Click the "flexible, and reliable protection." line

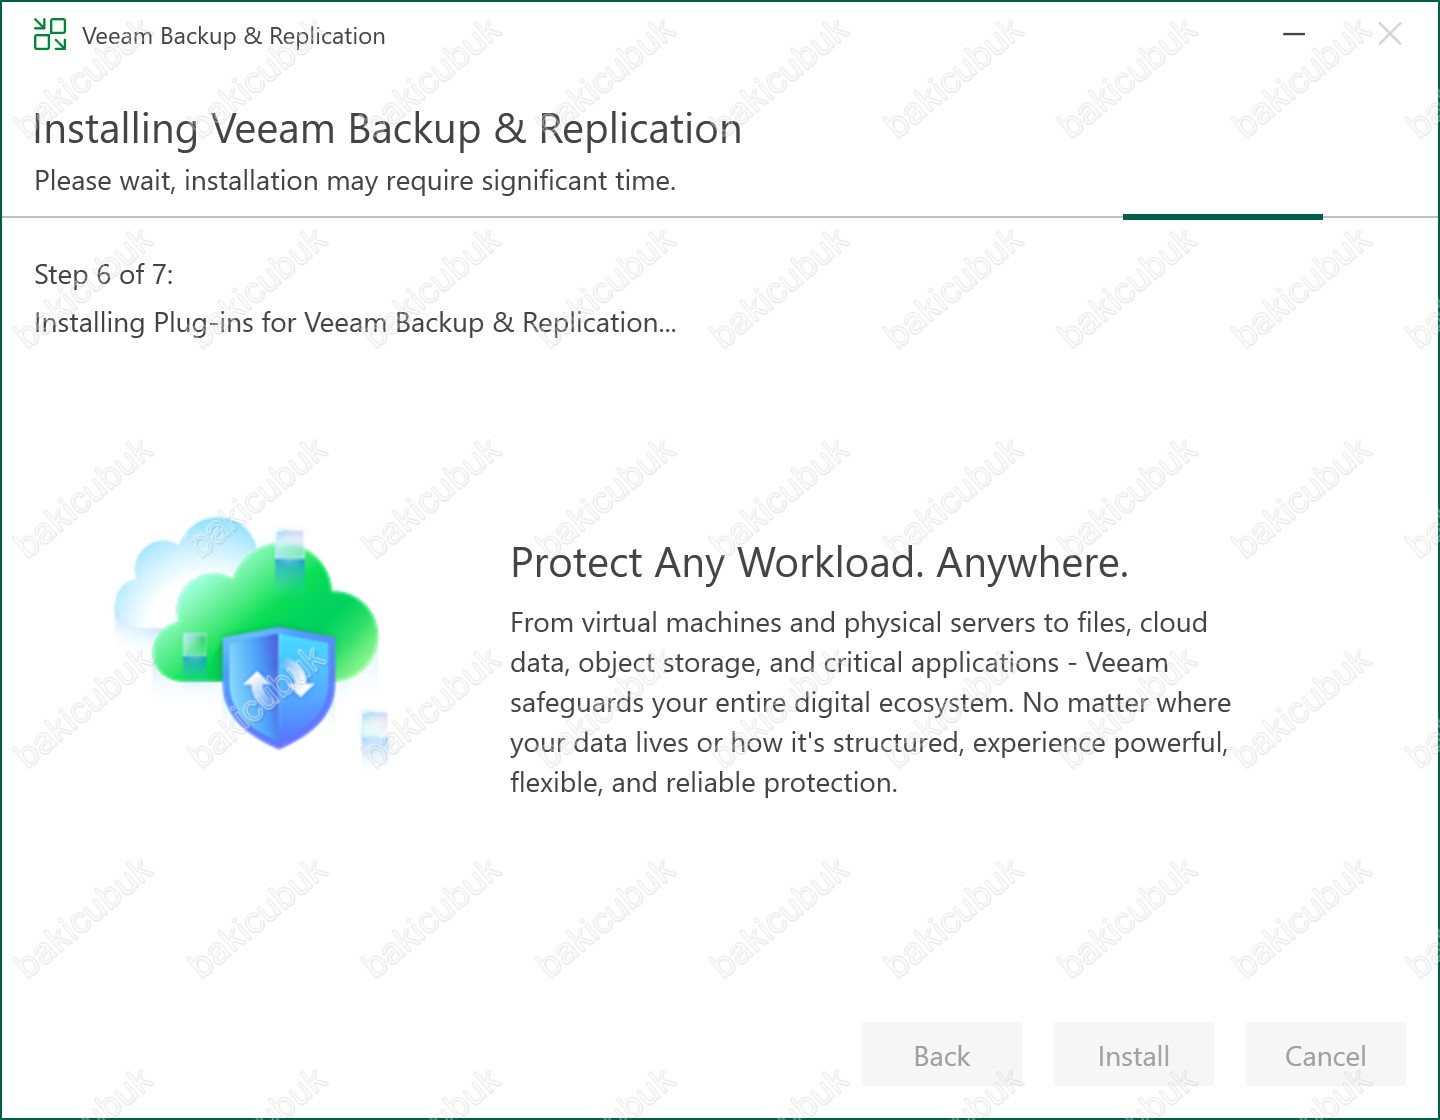(x=703, y=783)
